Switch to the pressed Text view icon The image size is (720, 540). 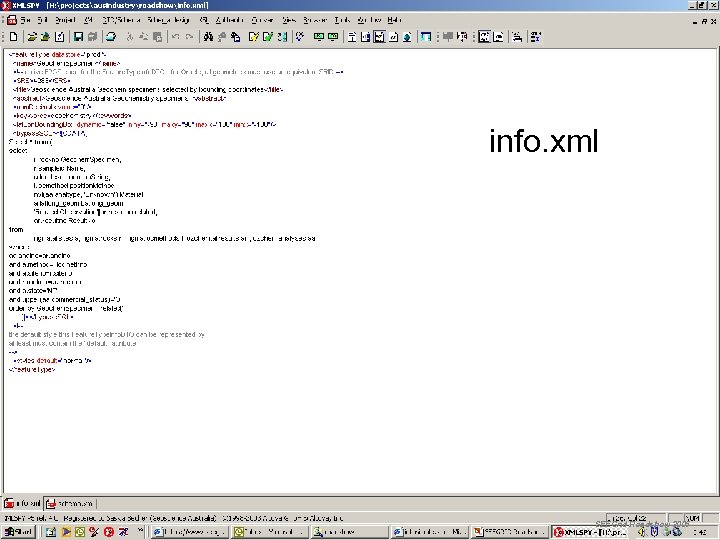(x=379, y=37)
